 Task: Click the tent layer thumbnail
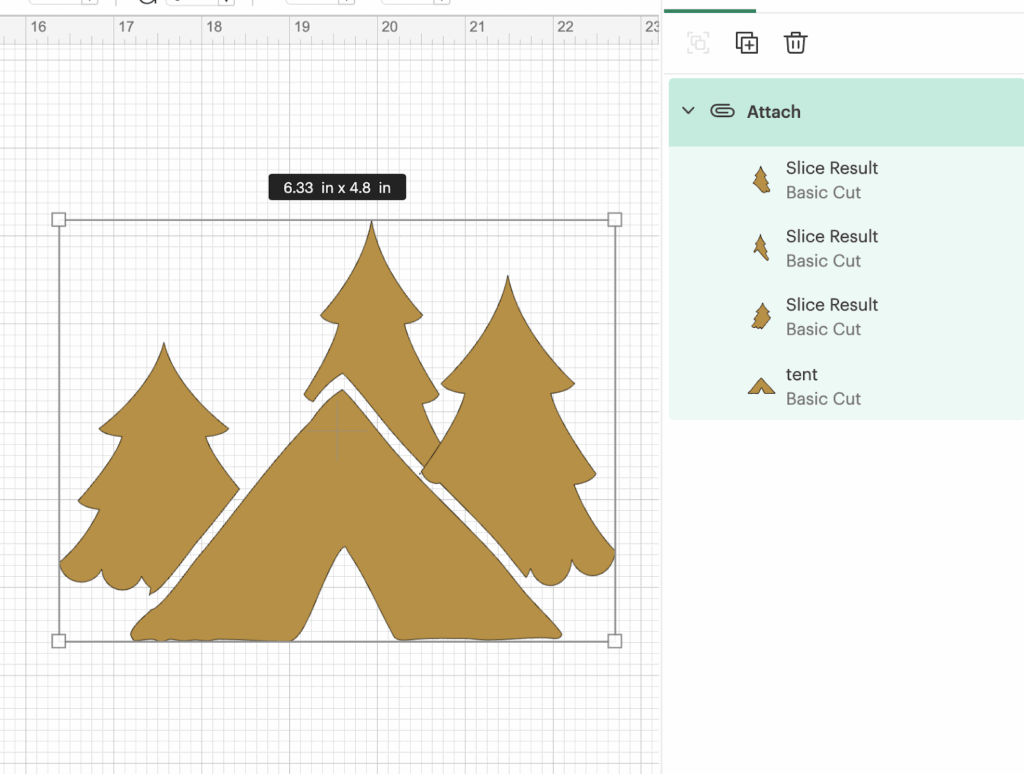[762, 386]
